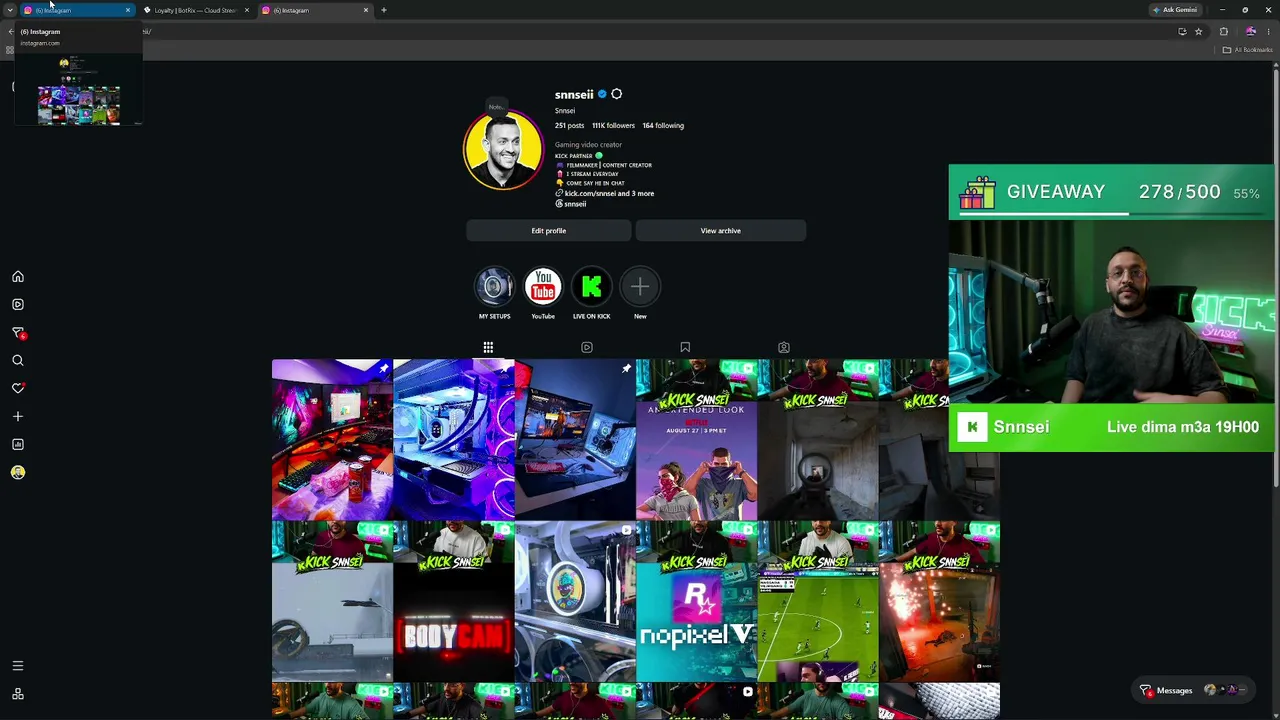Click the install app icon in address bar

1182,31
